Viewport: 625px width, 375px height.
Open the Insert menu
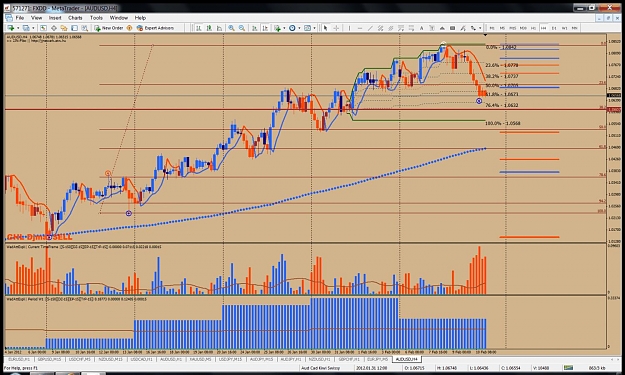55,18
